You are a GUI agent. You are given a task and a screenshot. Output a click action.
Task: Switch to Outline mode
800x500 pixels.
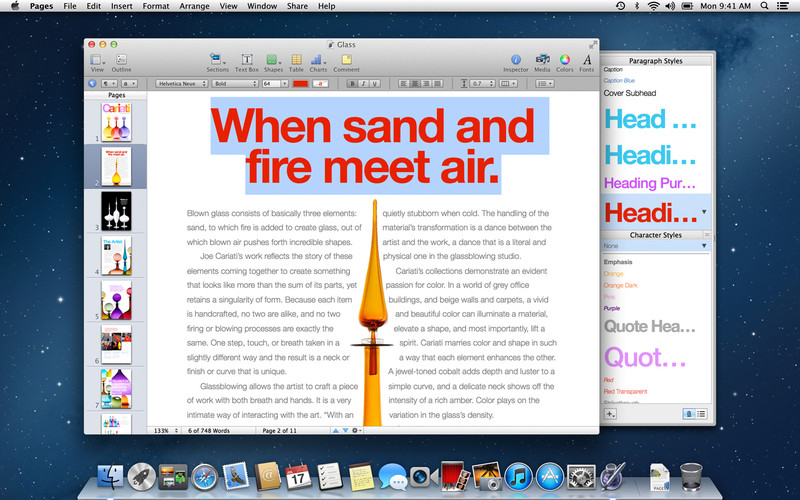(121, 62)
